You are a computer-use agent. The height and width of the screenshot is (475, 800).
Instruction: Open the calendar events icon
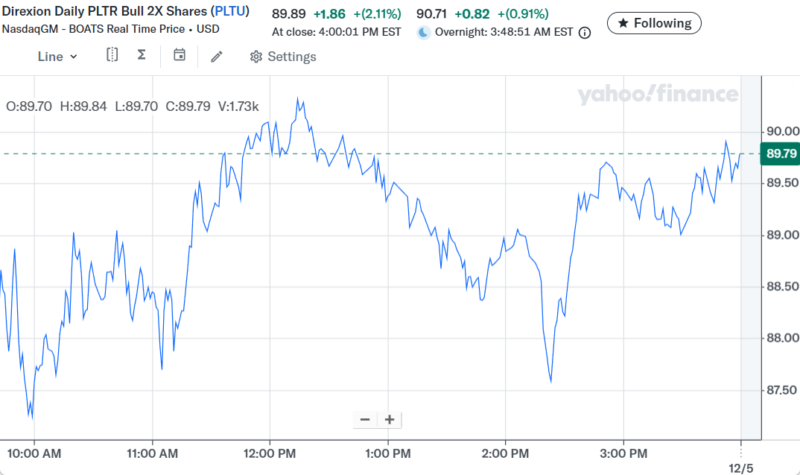point(179,55)
